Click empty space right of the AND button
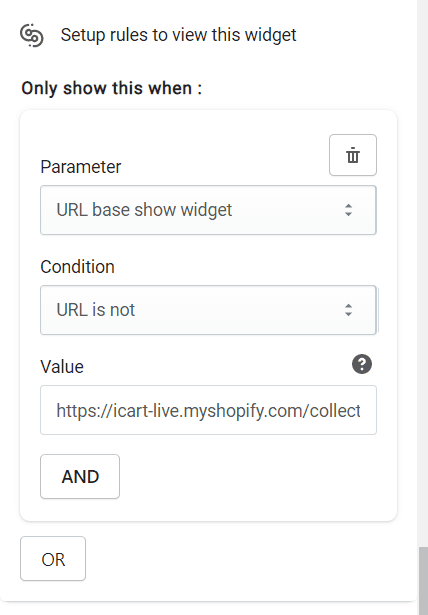 tap(255, 477)
